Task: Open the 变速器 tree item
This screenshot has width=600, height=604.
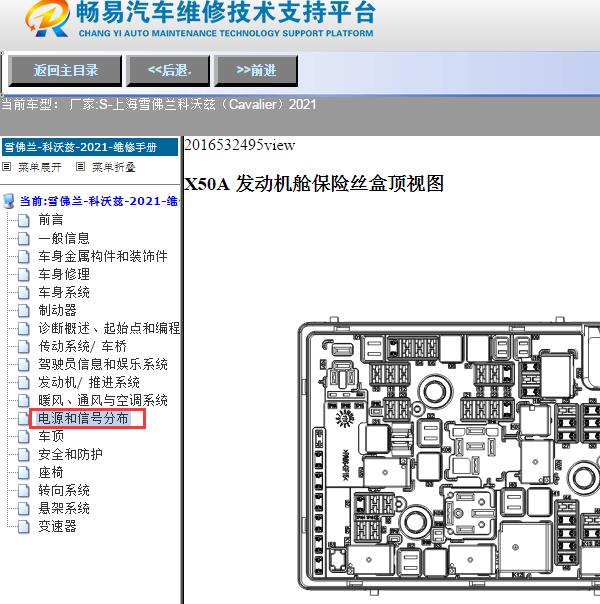Action: tap(57, 527)
